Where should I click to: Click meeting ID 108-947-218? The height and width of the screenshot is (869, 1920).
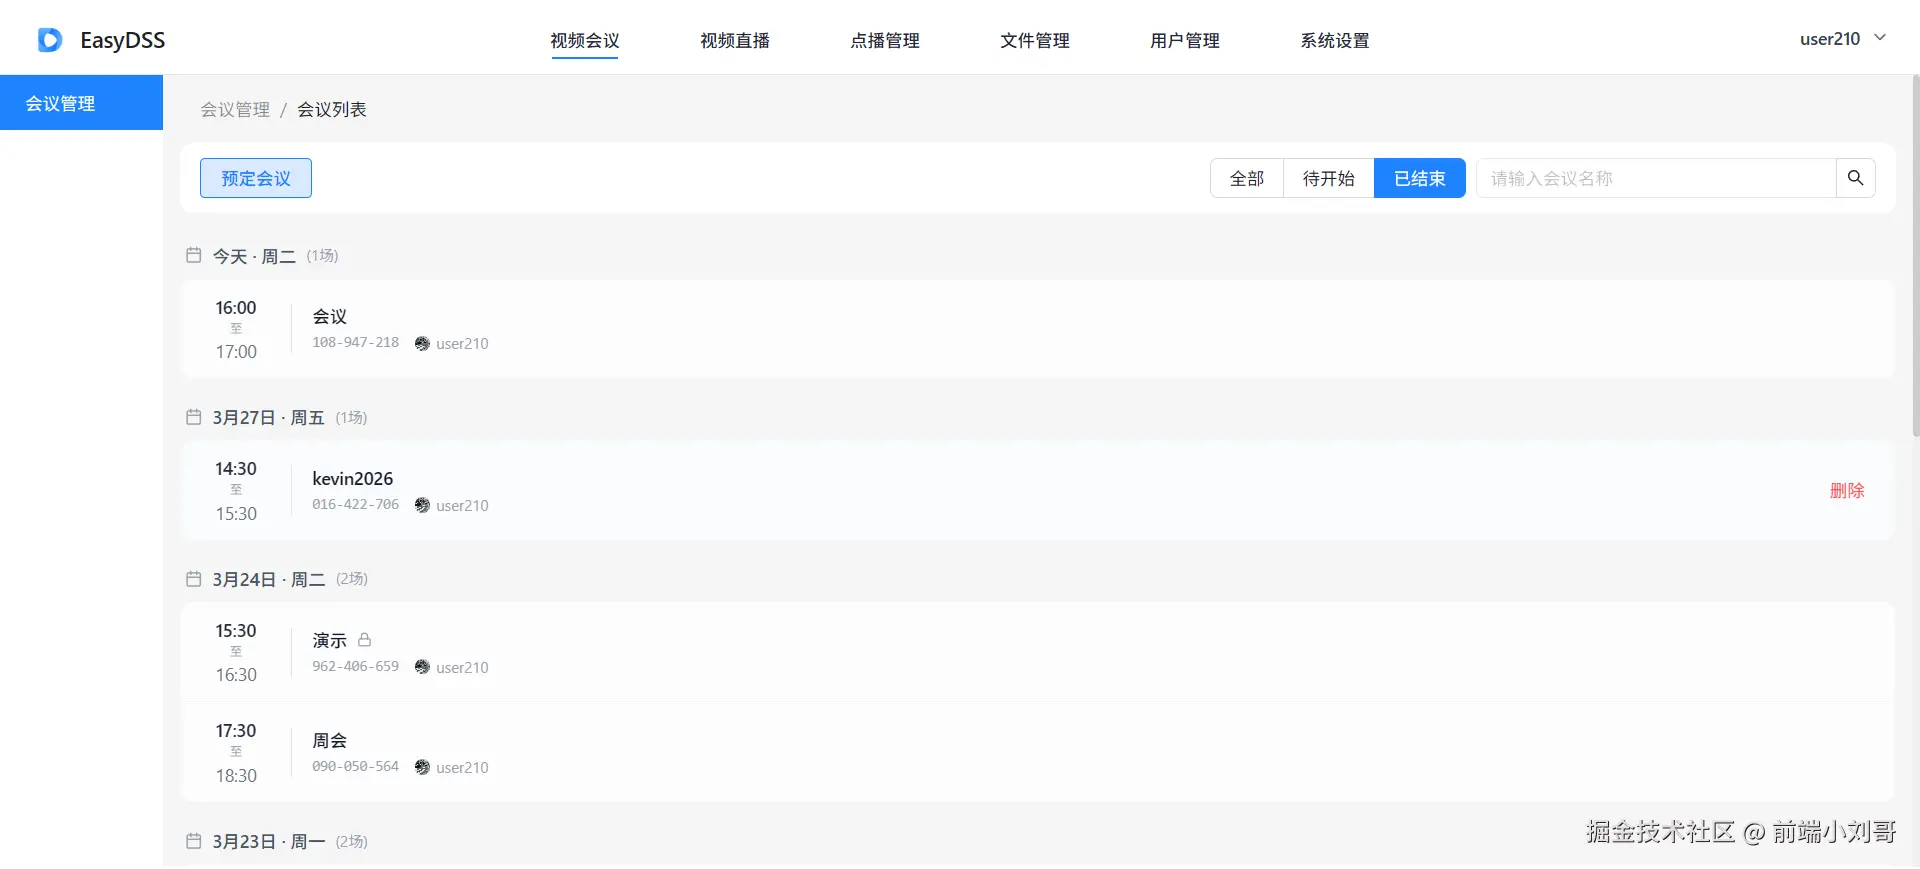355,342
